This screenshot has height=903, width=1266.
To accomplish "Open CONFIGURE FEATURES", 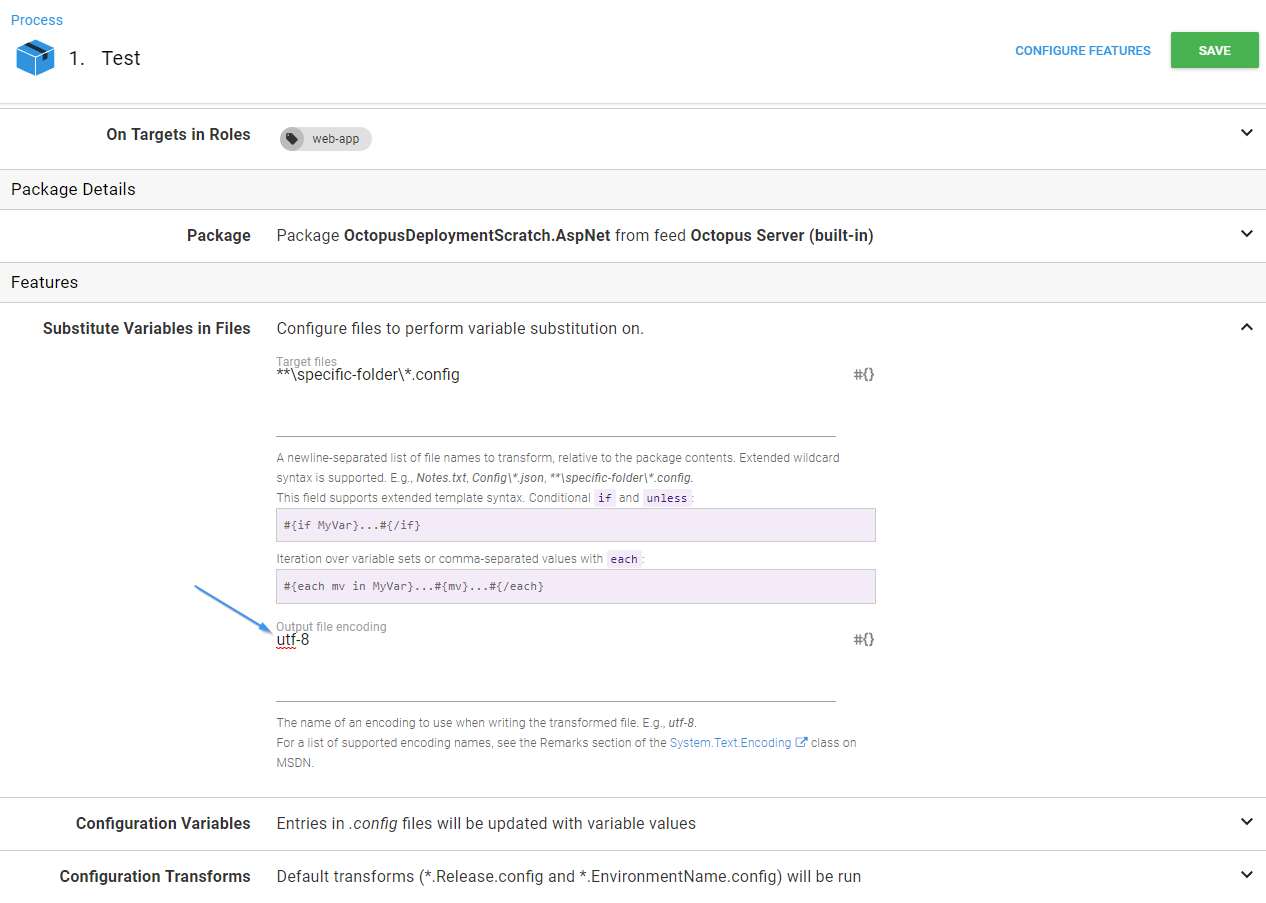I will coord(1082,49).
